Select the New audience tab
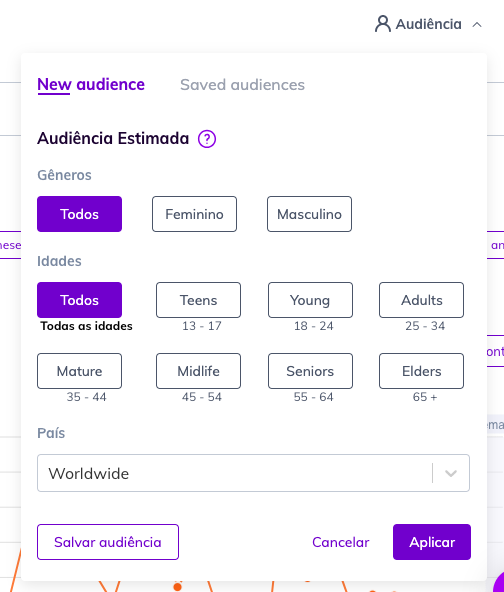The height and width of the screenshot is (592, 504). [91, 85]
